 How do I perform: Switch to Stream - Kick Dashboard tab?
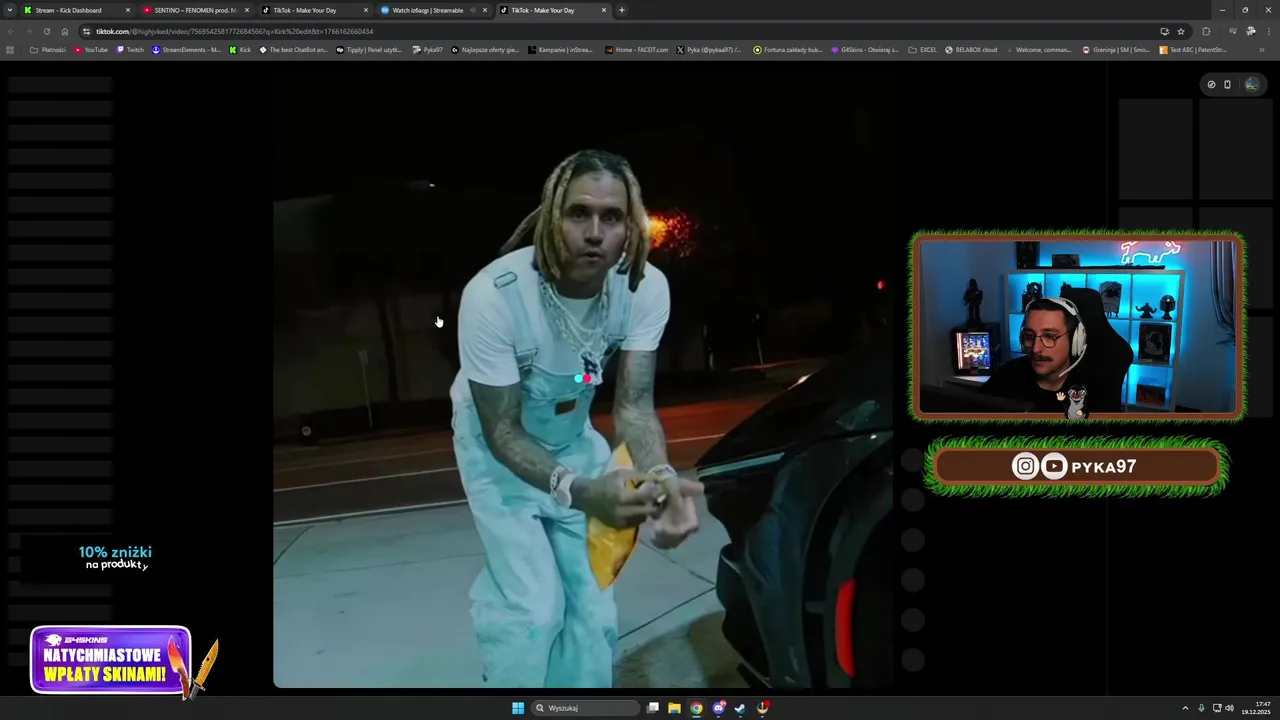76,10
